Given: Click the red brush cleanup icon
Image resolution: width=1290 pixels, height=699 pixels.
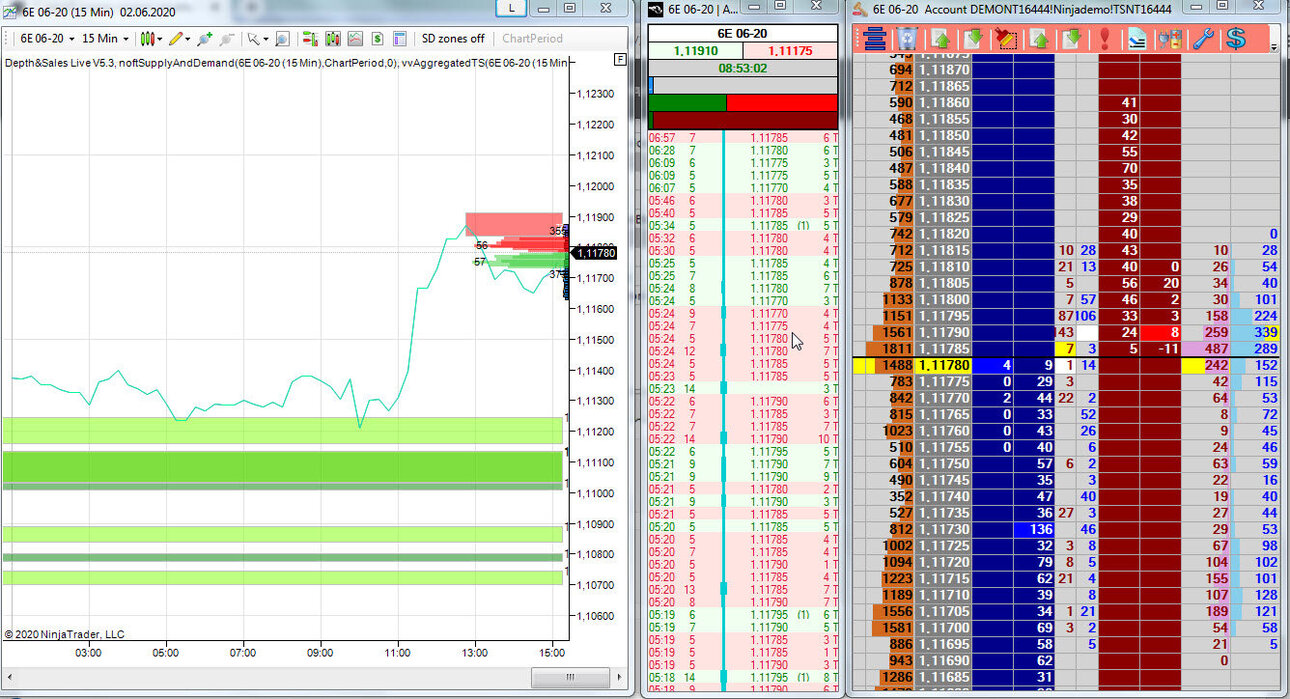Looking at the screenshot, I should [1007, 39].
